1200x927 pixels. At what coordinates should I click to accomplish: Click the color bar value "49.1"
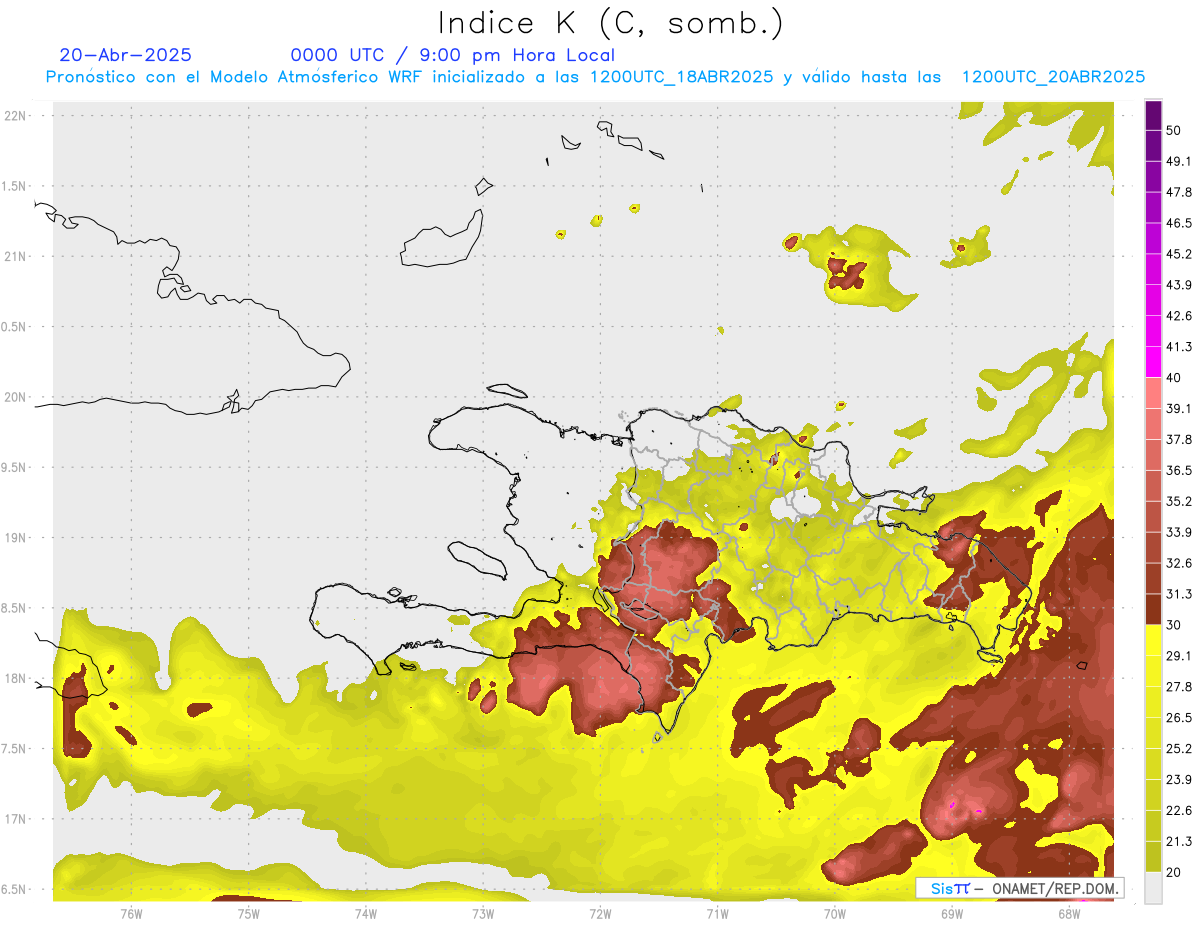(1179, 161)
